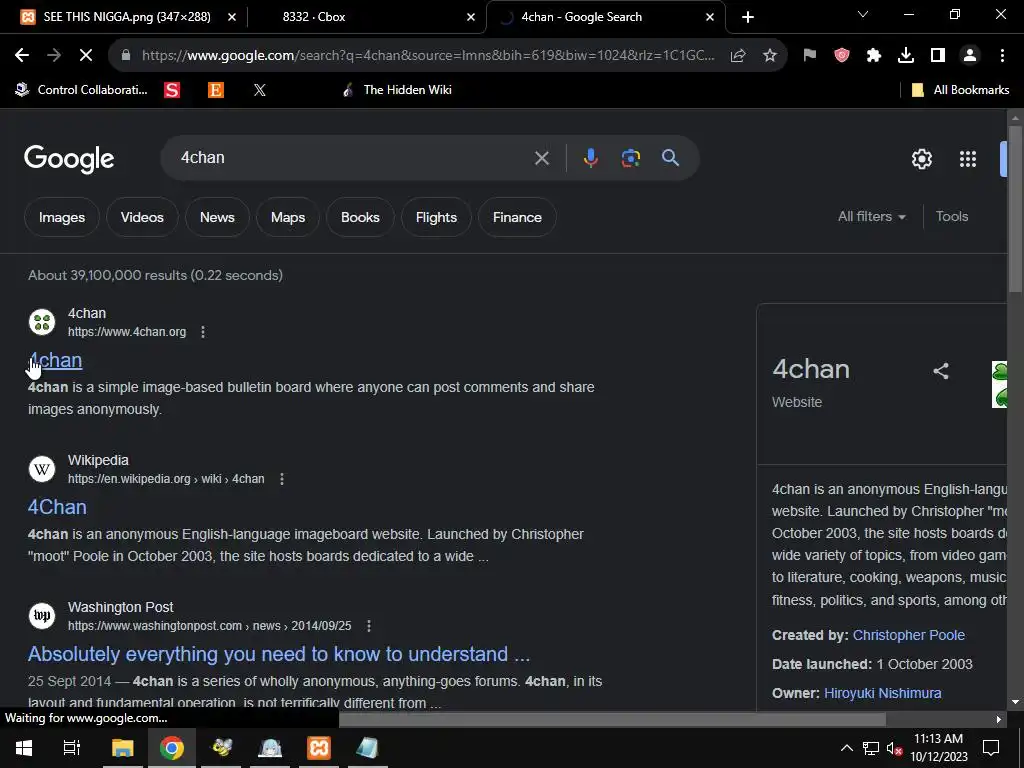Screen dimensions: 1024x768
Task: Open more options for 4chan.org result
Action: [203, 332]
